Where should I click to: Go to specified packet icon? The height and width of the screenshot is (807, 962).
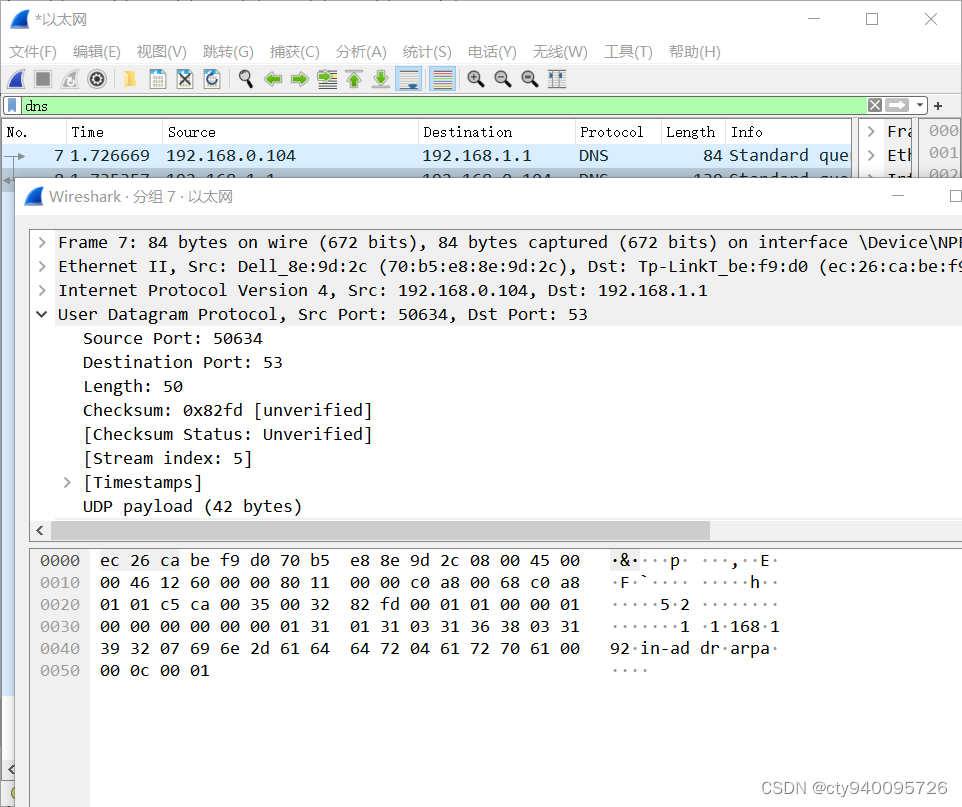327,79
